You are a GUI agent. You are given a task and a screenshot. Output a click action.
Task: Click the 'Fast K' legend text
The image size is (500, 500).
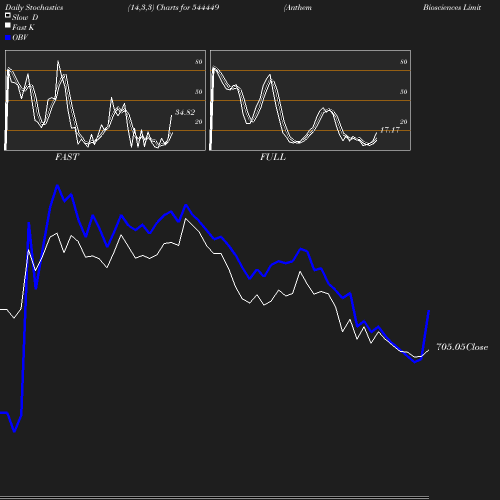(23, 27)
